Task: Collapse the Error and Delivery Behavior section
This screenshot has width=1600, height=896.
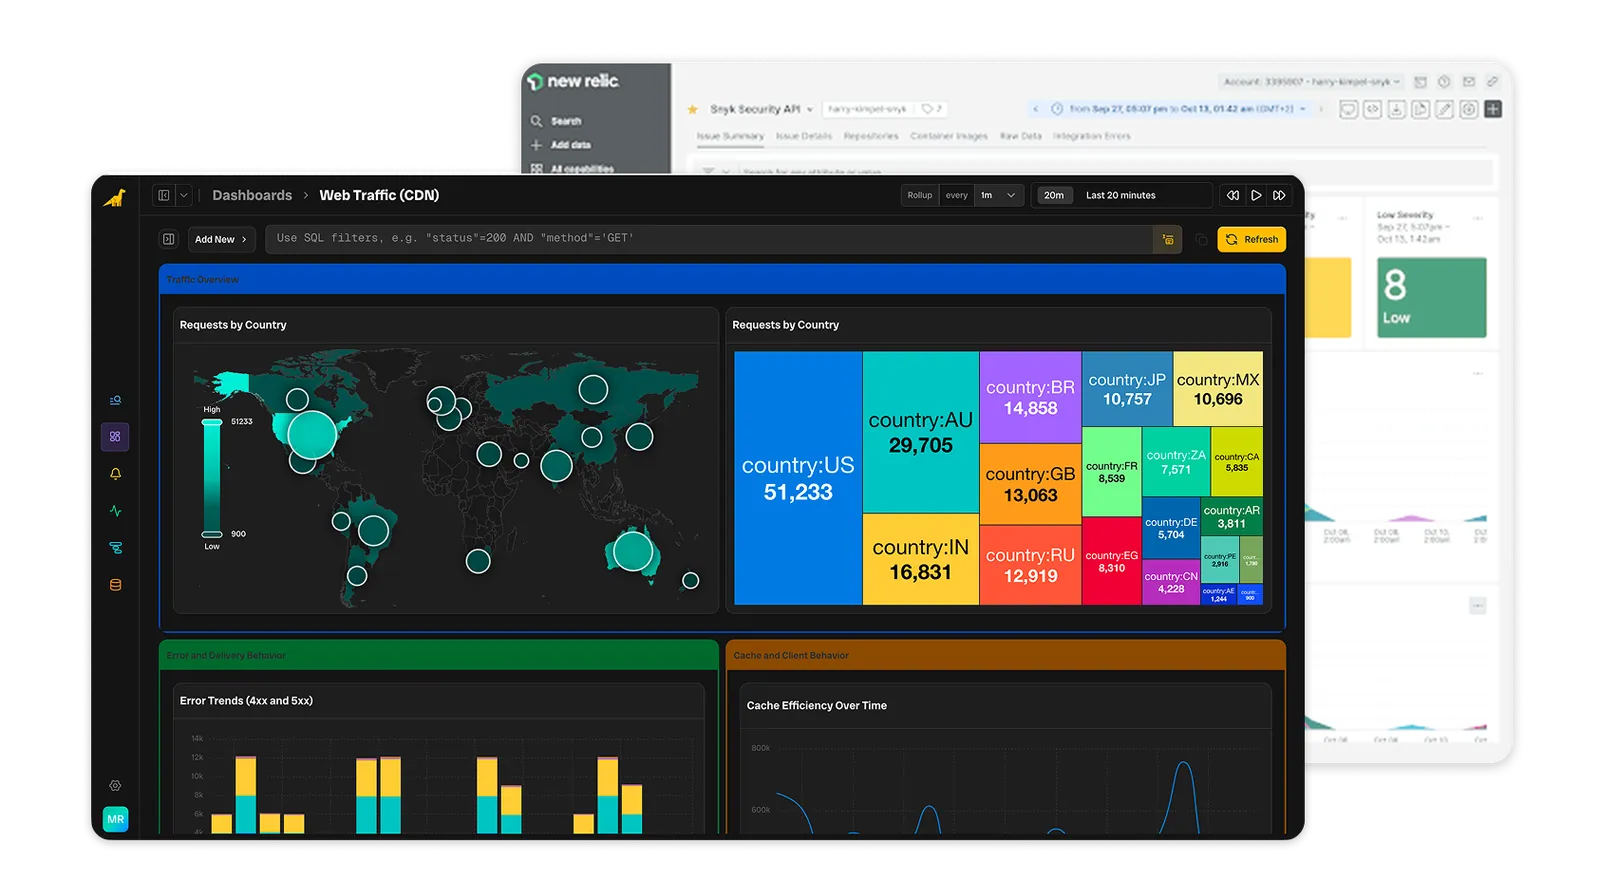Action: click(439, 655)
